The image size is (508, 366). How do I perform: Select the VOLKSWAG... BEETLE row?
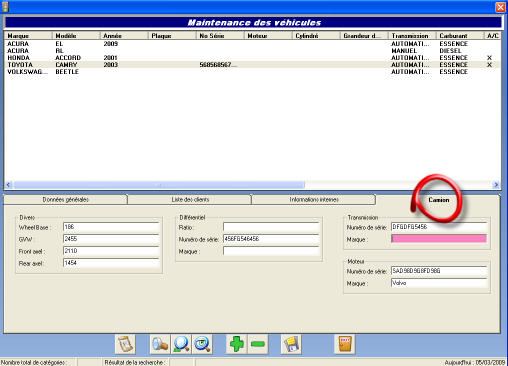click(252, 72)
